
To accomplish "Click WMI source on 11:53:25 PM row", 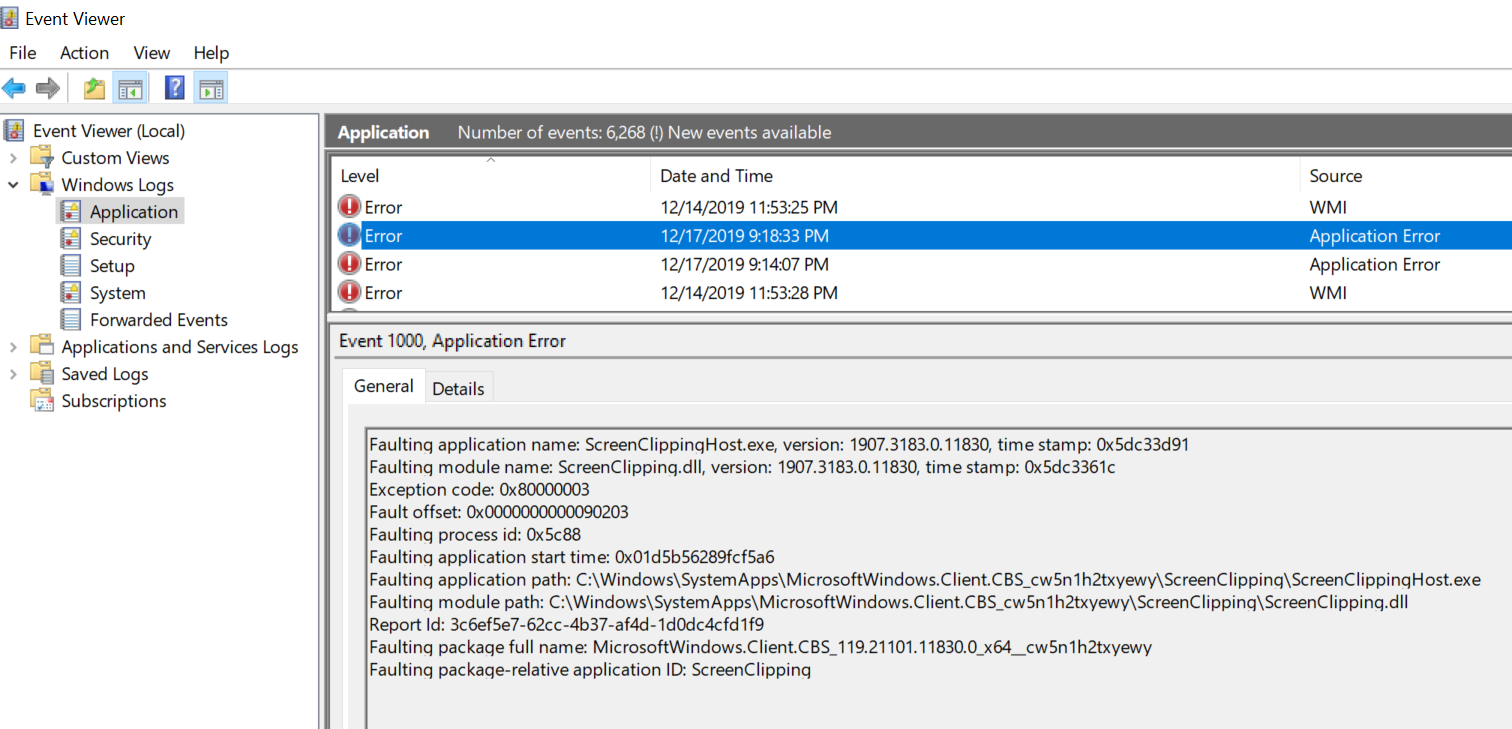I will [1328, 207].
